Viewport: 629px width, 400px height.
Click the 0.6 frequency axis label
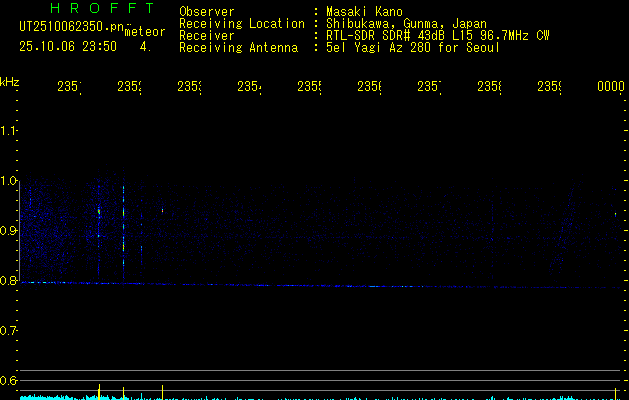click(x=8, y=380)
